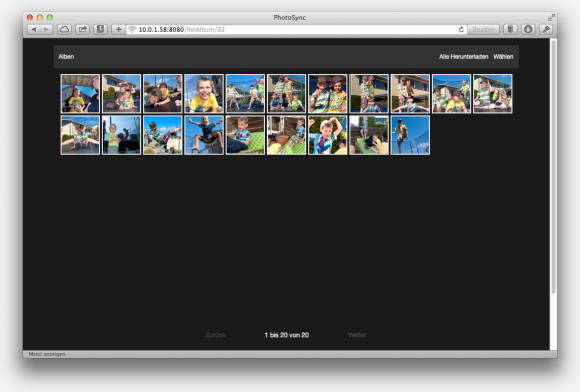The width and height of the screenshot is (580, 392).
Task: Click the plus add-bookmark button
Action: pyautogui.click(x=118, y=29)
